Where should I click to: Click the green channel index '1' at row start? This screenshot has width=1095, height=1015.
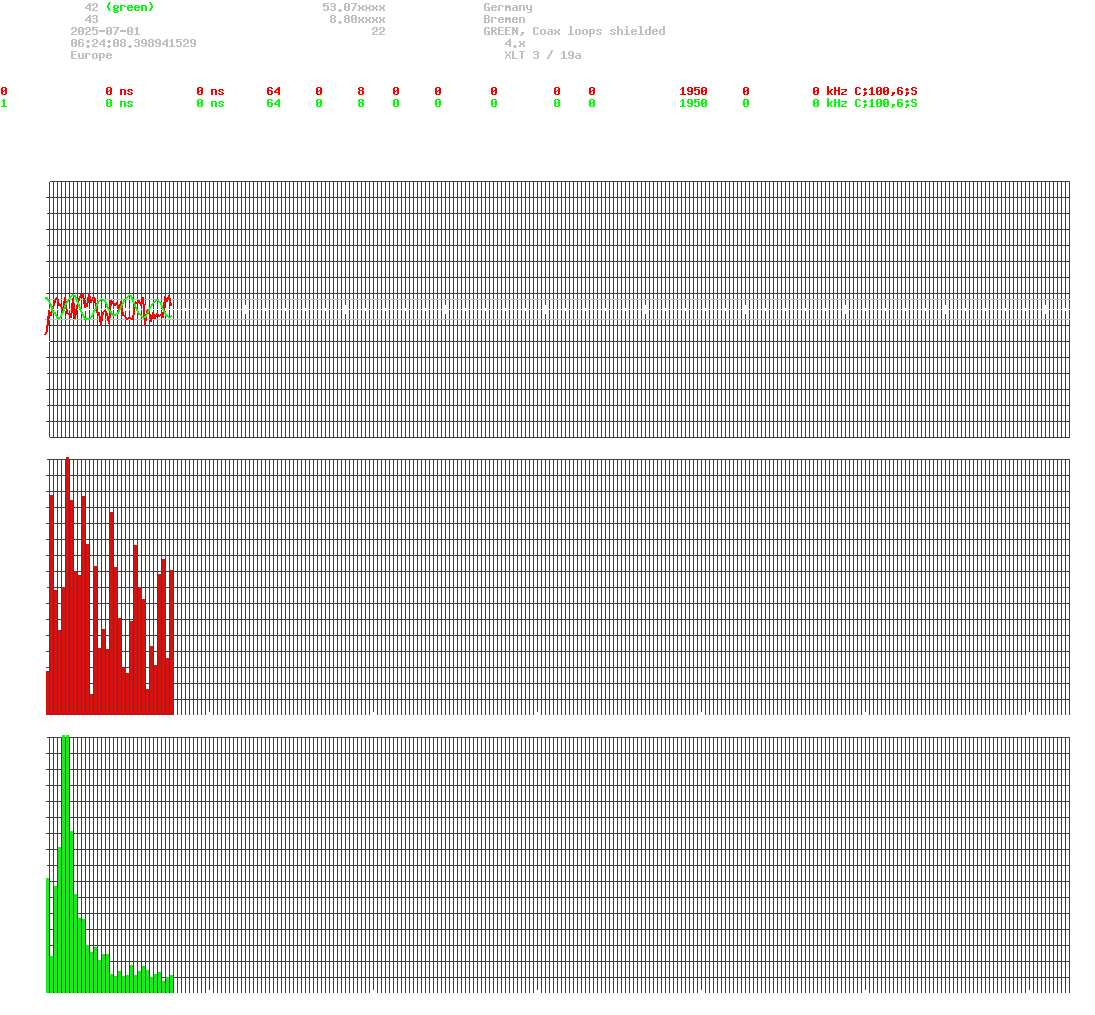[x=4, y=103]
